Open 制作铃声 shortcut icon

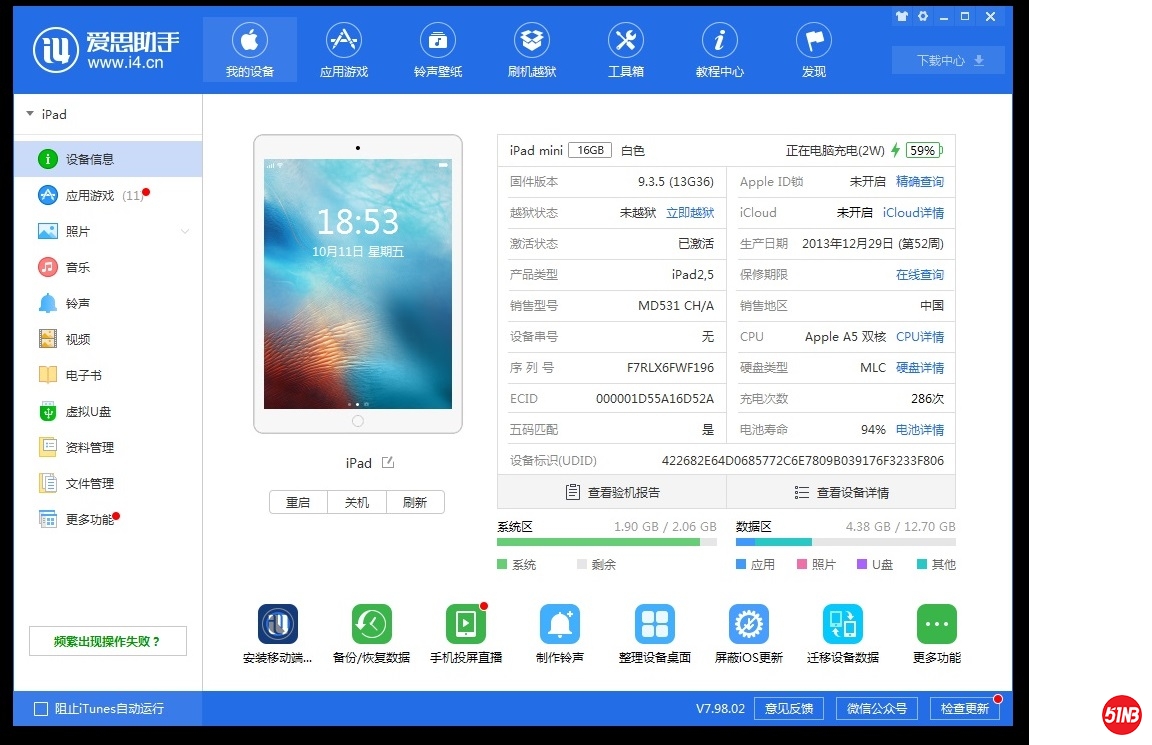click(x=560, y=624)
